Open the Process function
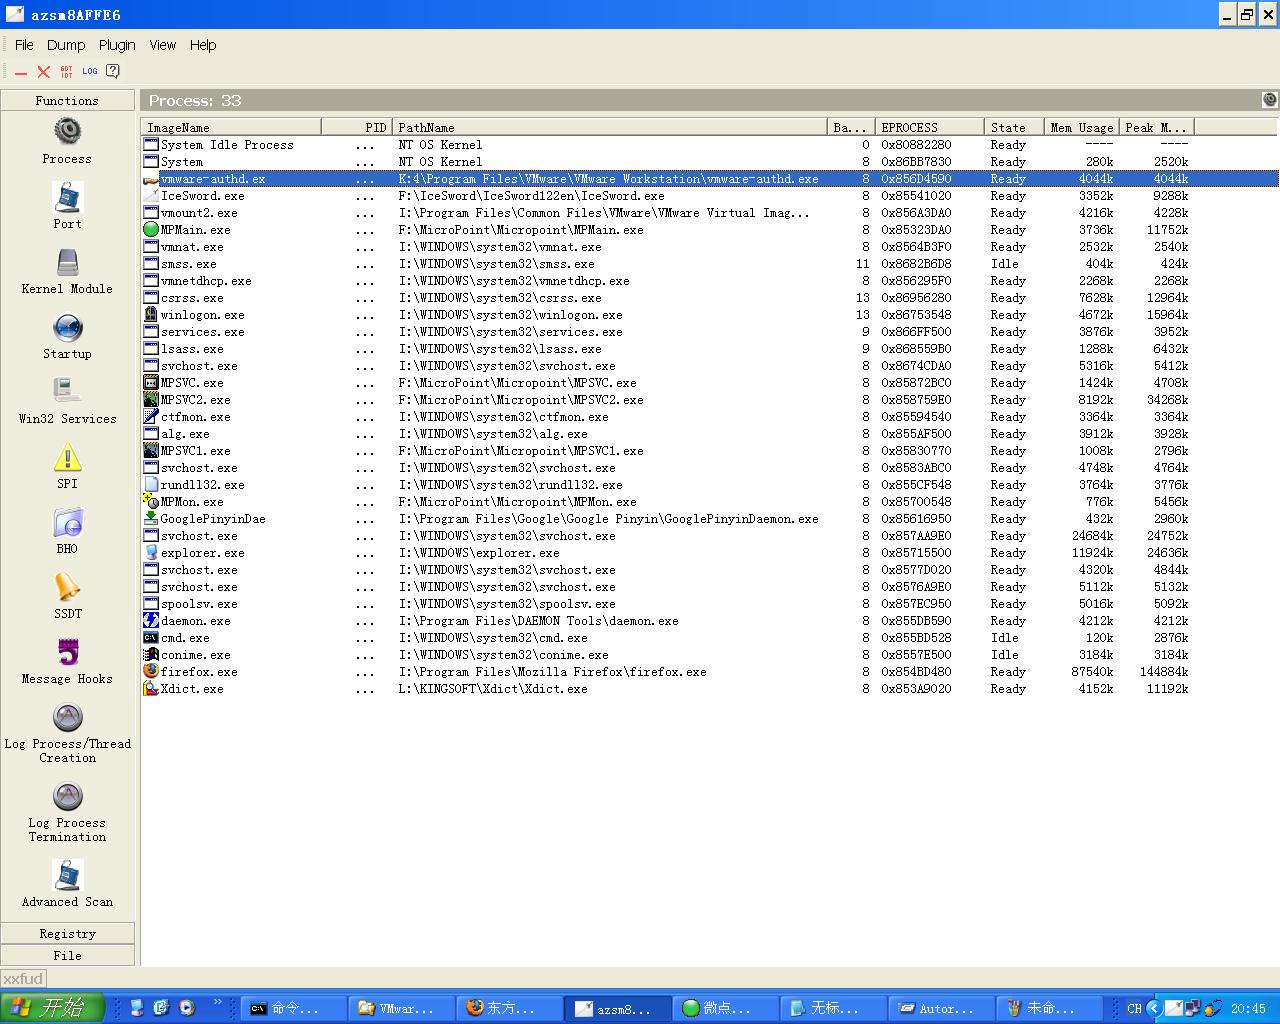 (x=67, y=141)
